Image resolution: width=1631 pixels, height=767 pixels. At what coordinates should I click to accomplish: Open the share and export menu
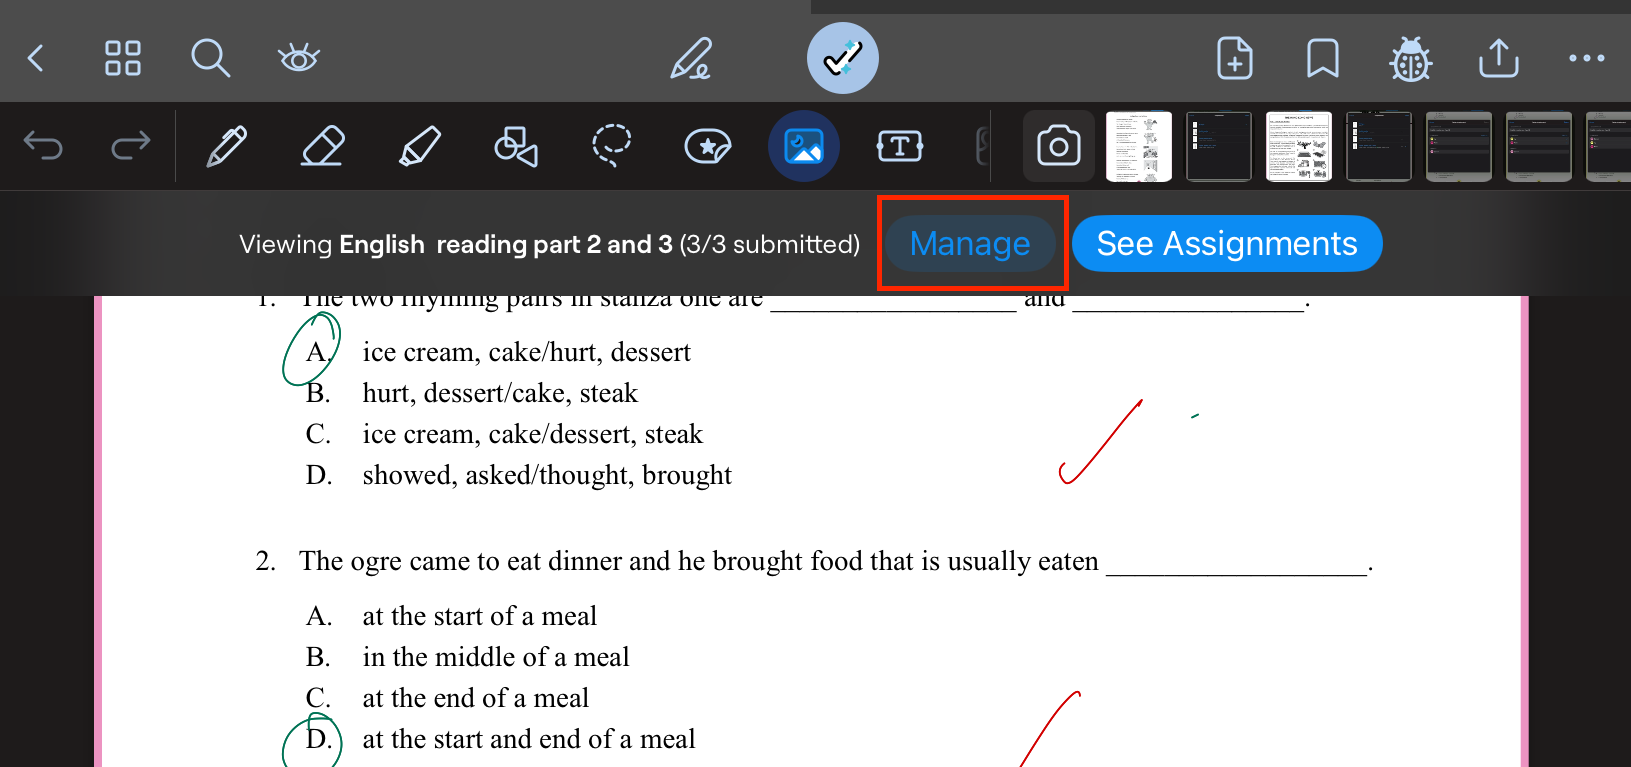(1498, 58)
